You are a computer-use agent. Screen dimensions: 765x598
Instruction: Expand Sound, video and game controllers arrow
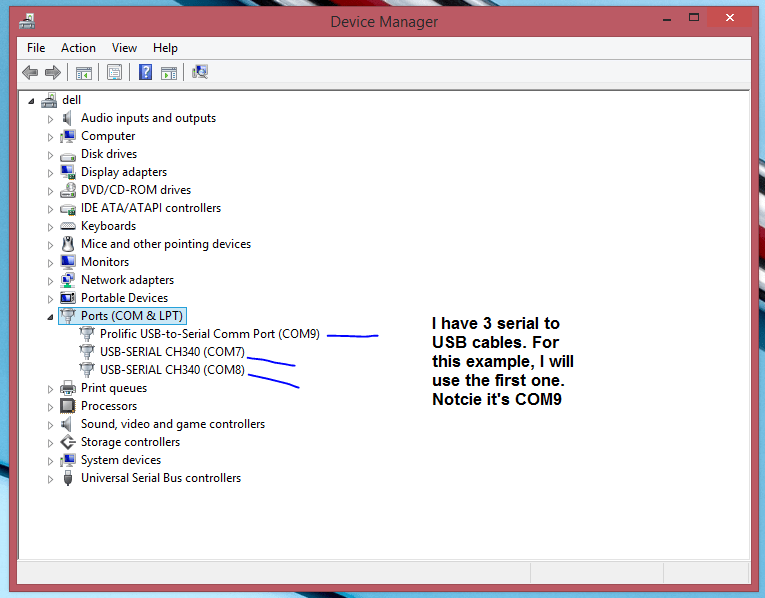tap(50, 425)
